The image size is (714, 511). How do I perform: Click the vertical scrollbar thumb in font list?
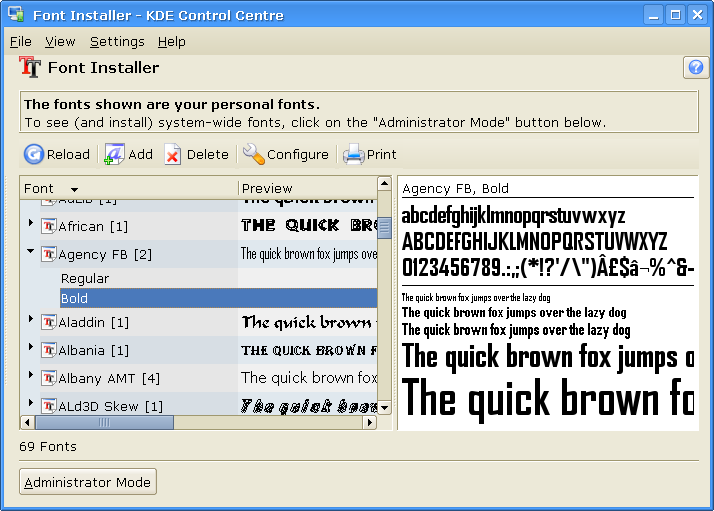coord(384,228)
